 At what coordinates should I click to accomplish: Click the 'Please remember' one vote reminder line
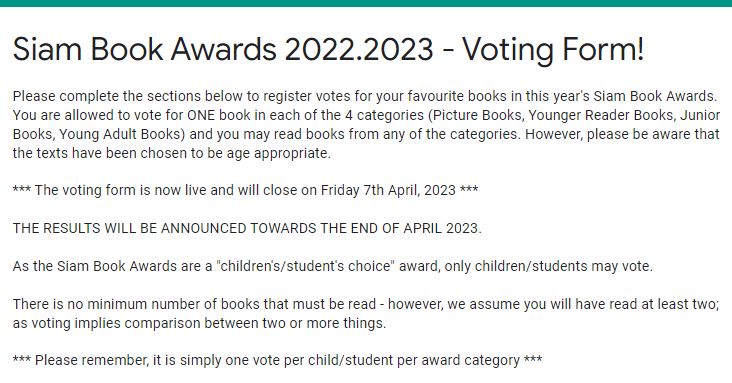tap(277, 361)
